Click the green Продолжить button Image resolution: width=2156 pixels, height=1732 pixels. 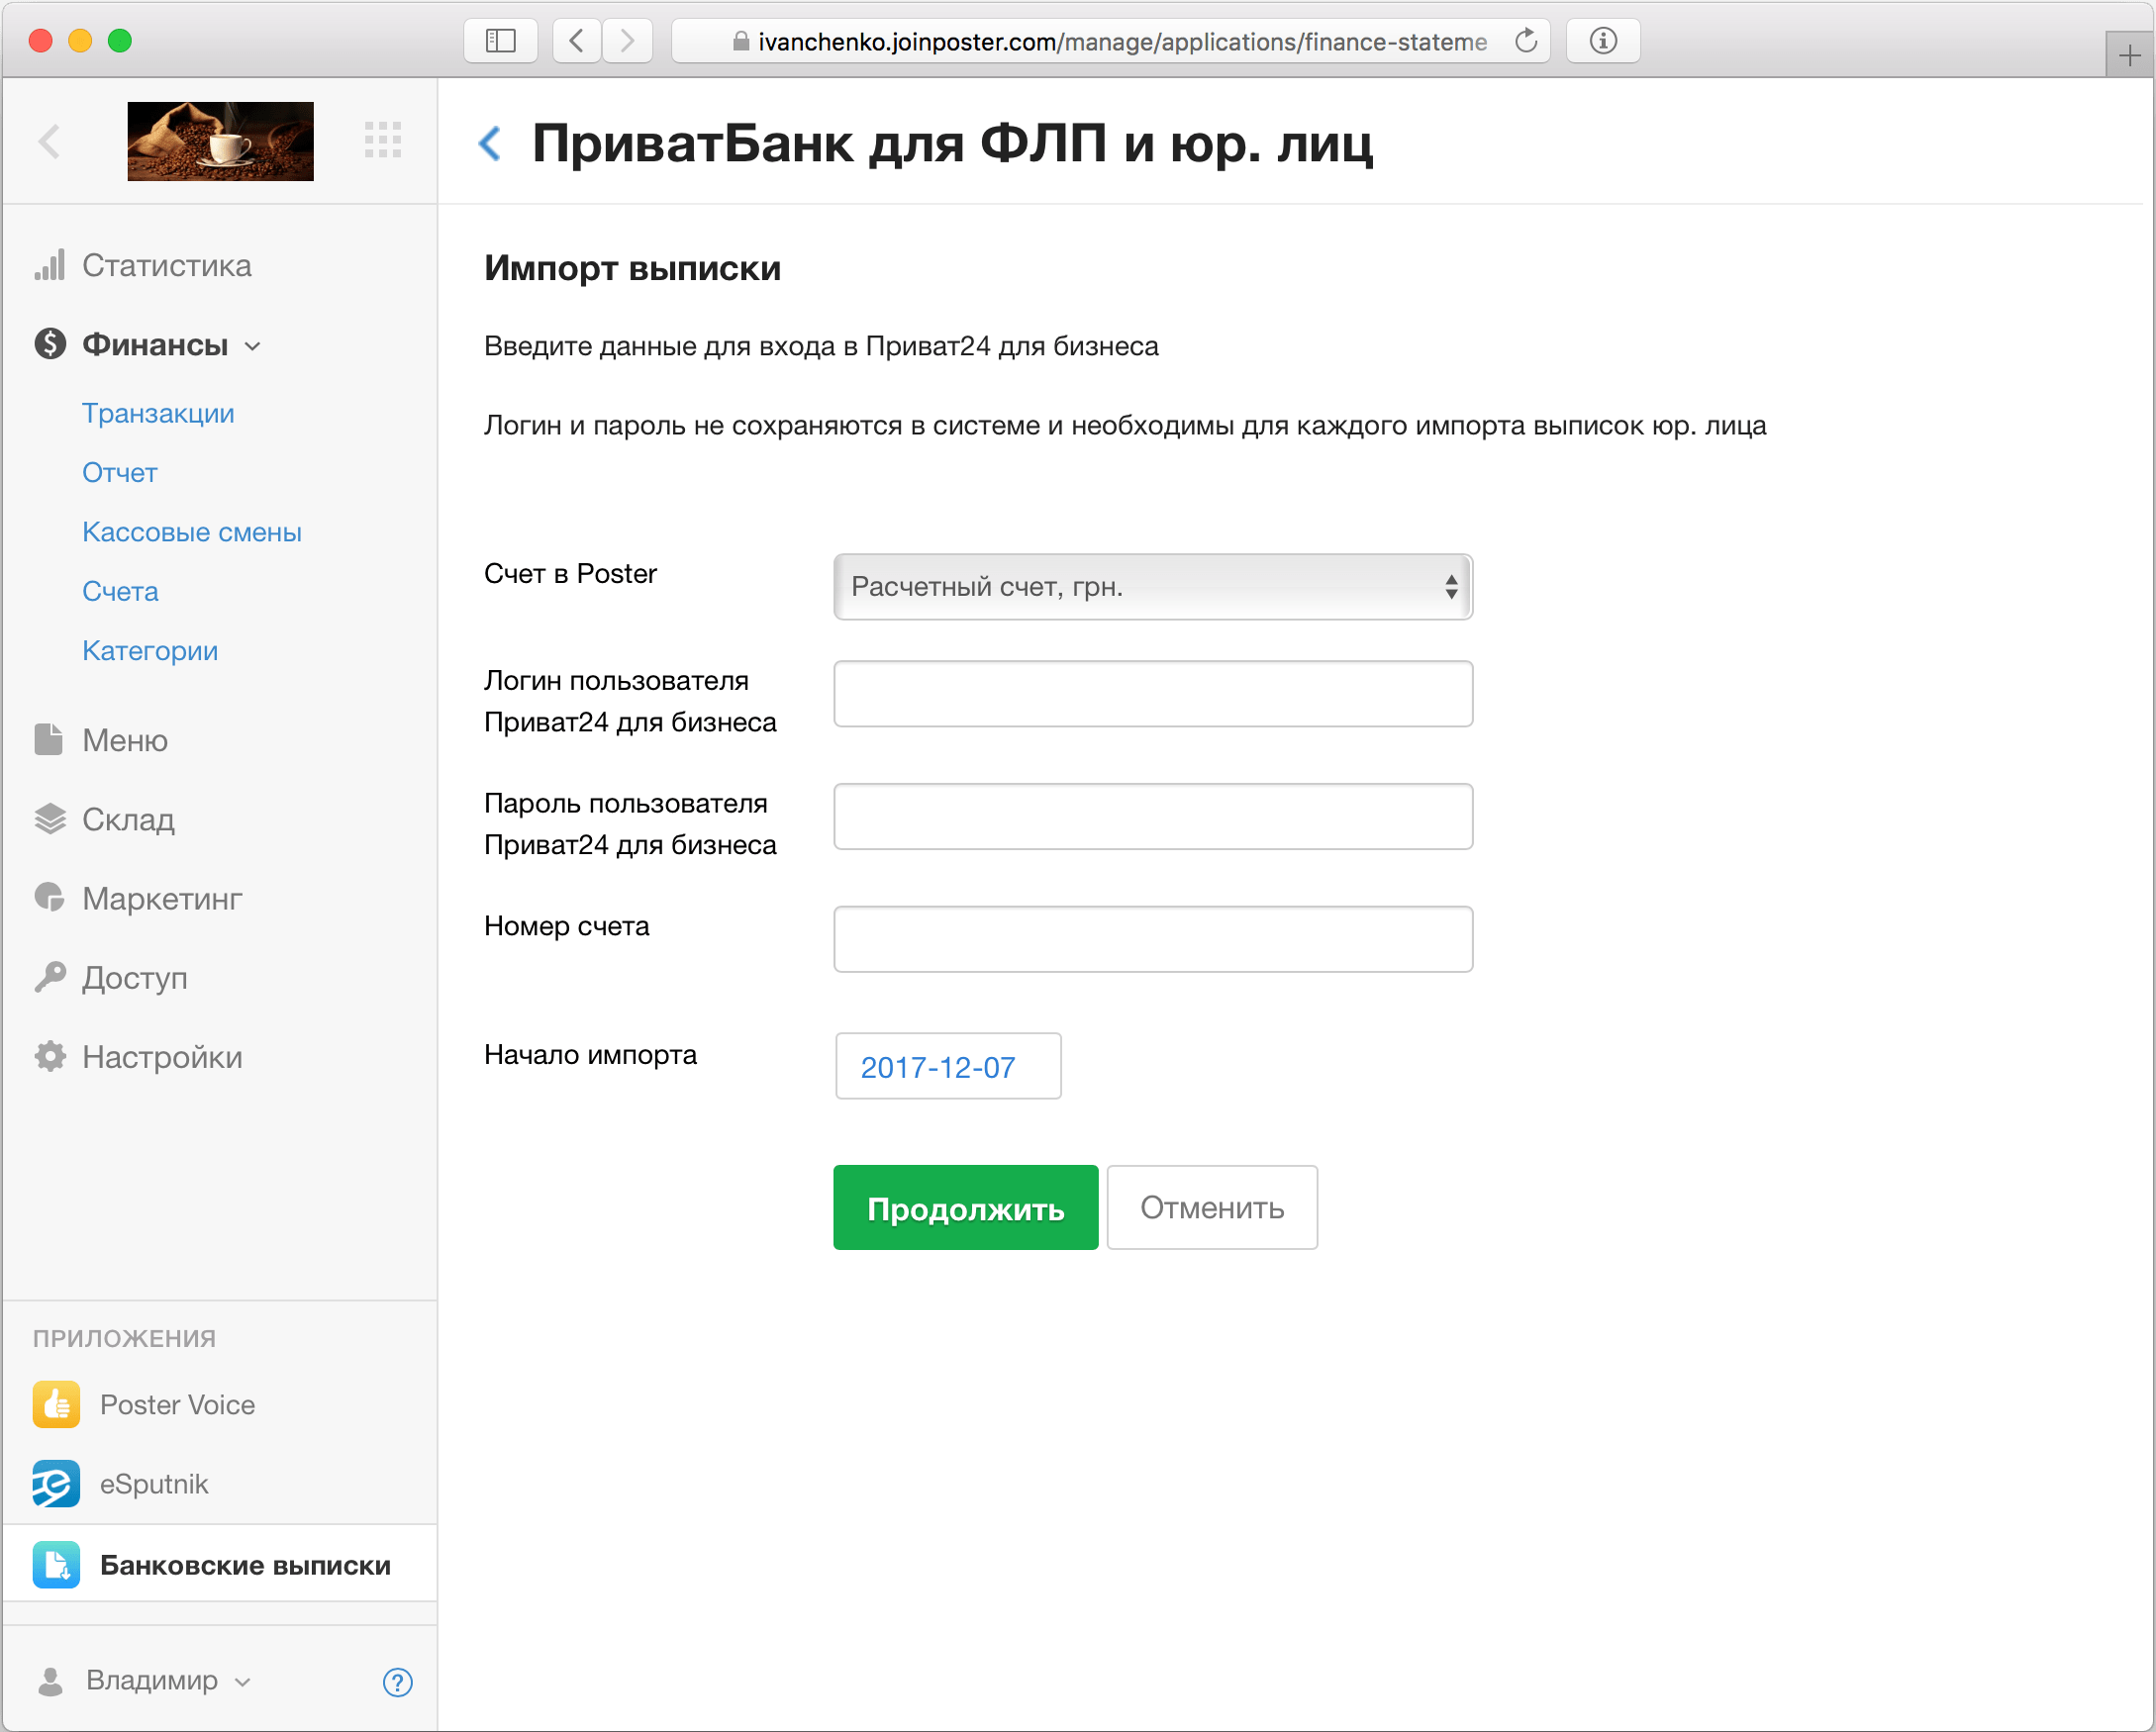tap(966, 1208)
